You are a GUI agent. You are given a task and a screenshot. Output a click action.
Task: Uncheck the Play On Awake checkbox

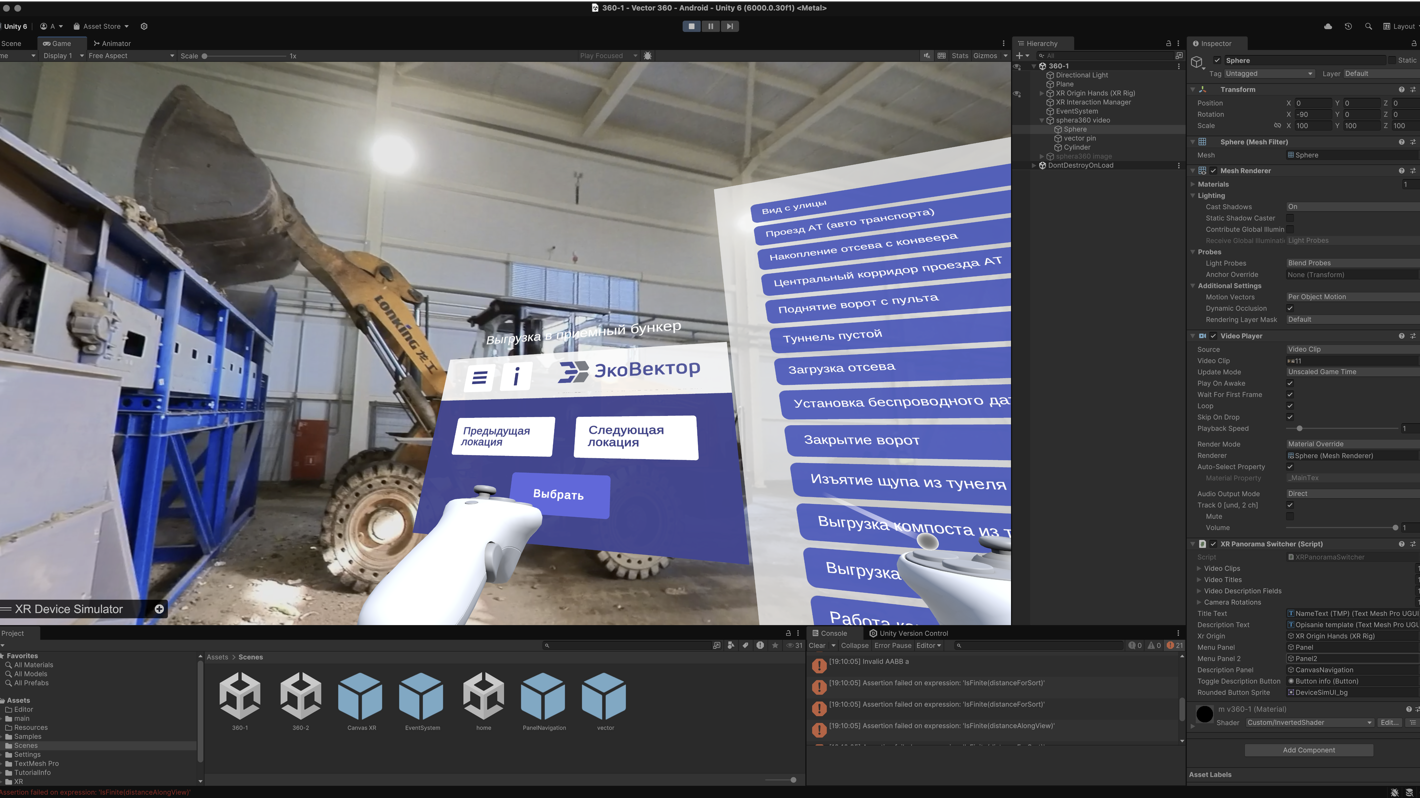tap(1290, 383)
